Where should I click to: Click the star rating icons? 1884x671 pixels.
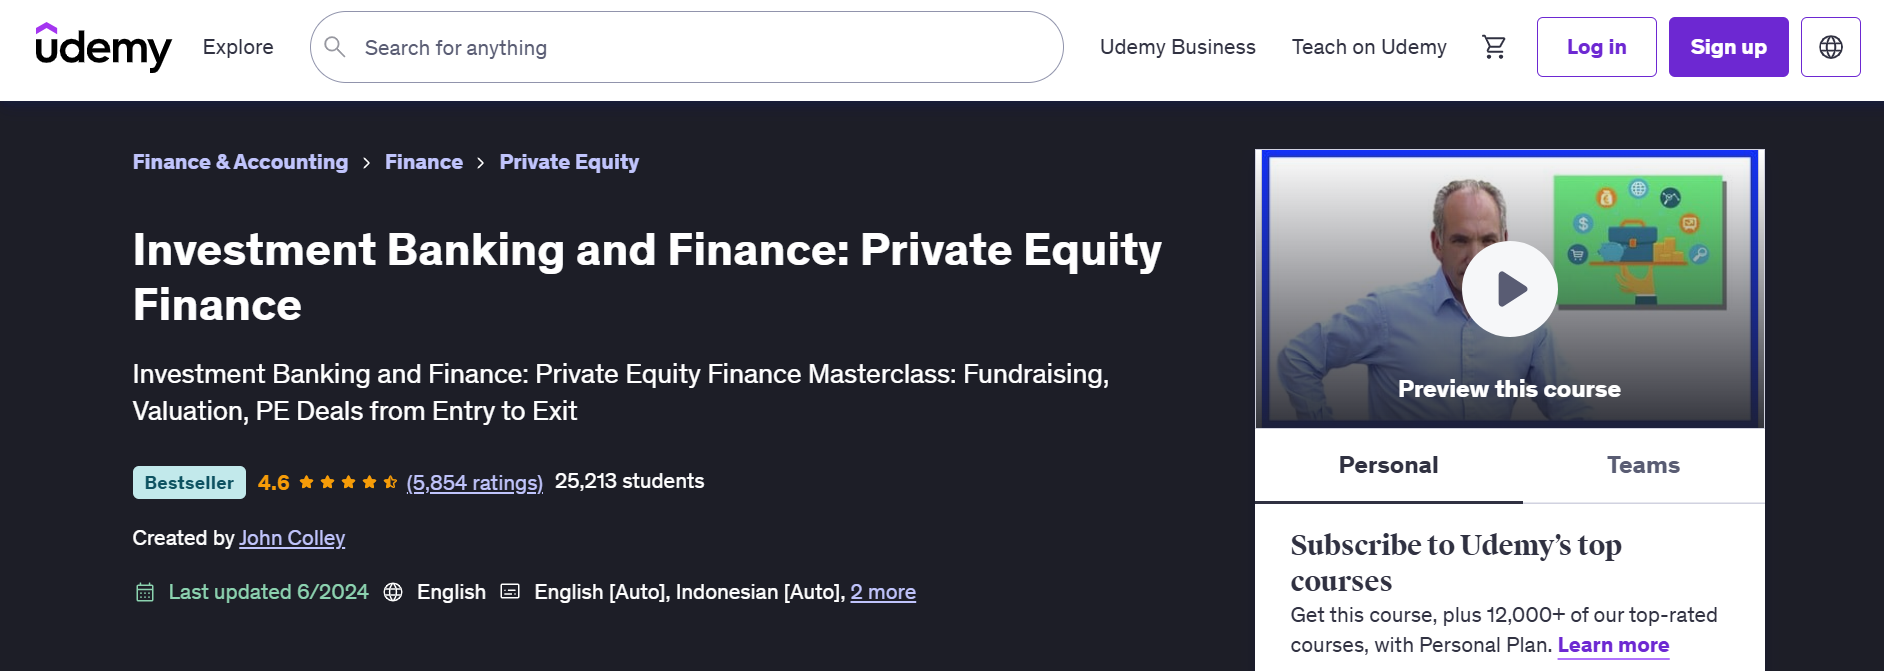347,482
